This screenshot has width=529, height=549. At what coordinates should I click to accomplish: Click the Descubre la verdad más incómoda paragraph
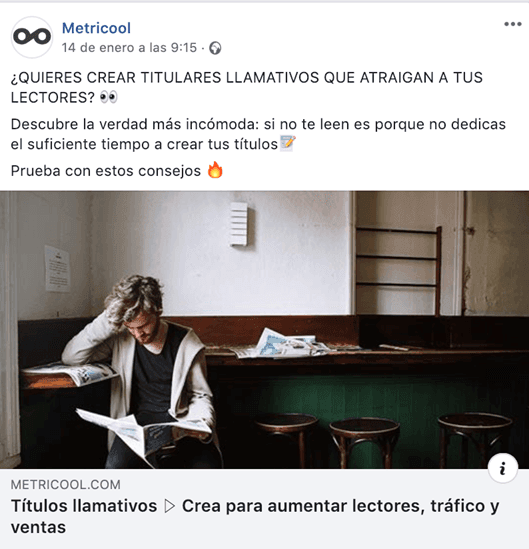pyautogui.click(x=258, y=134)
